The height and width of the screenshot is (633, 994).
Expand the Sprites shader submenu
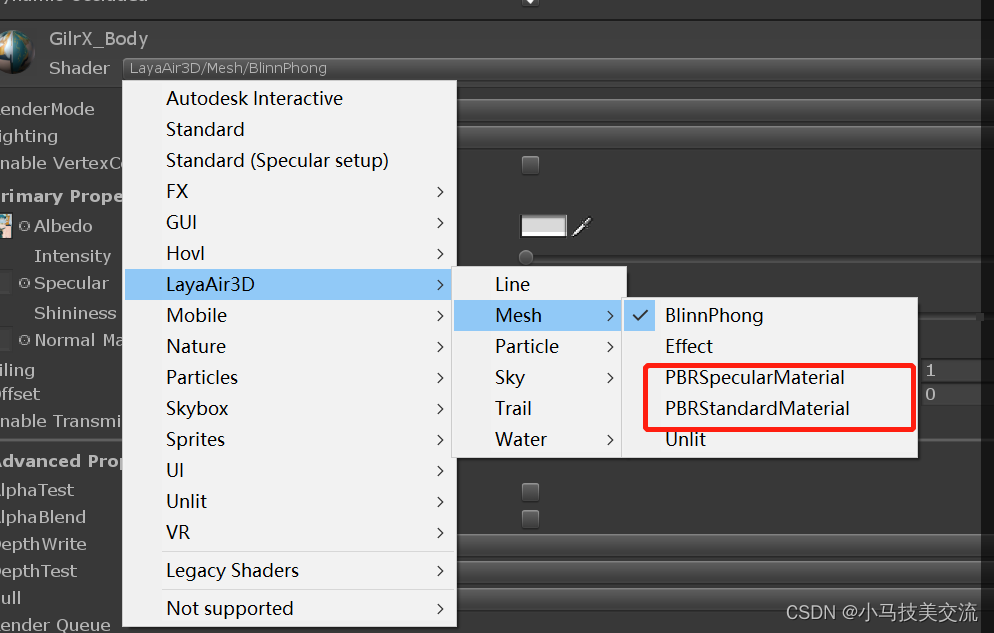[290, 440]
